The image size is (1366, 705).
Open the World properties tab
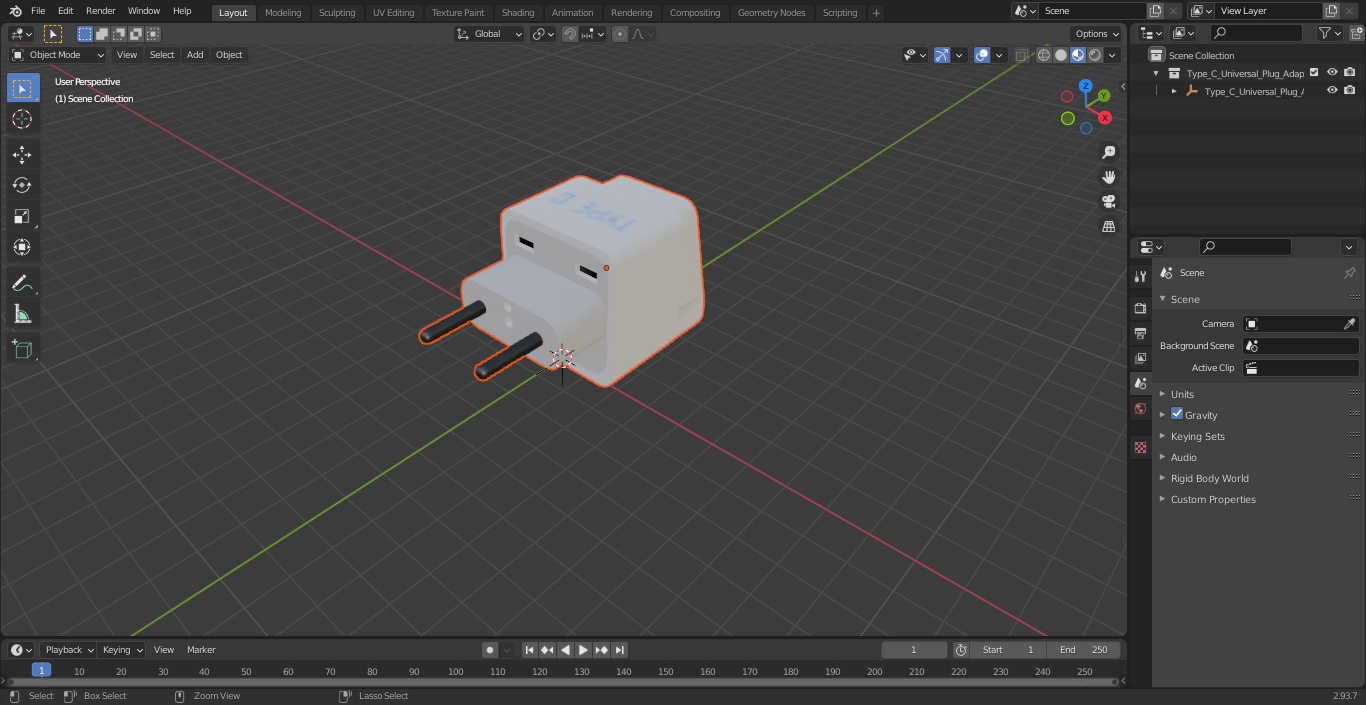click(1140, 408)
